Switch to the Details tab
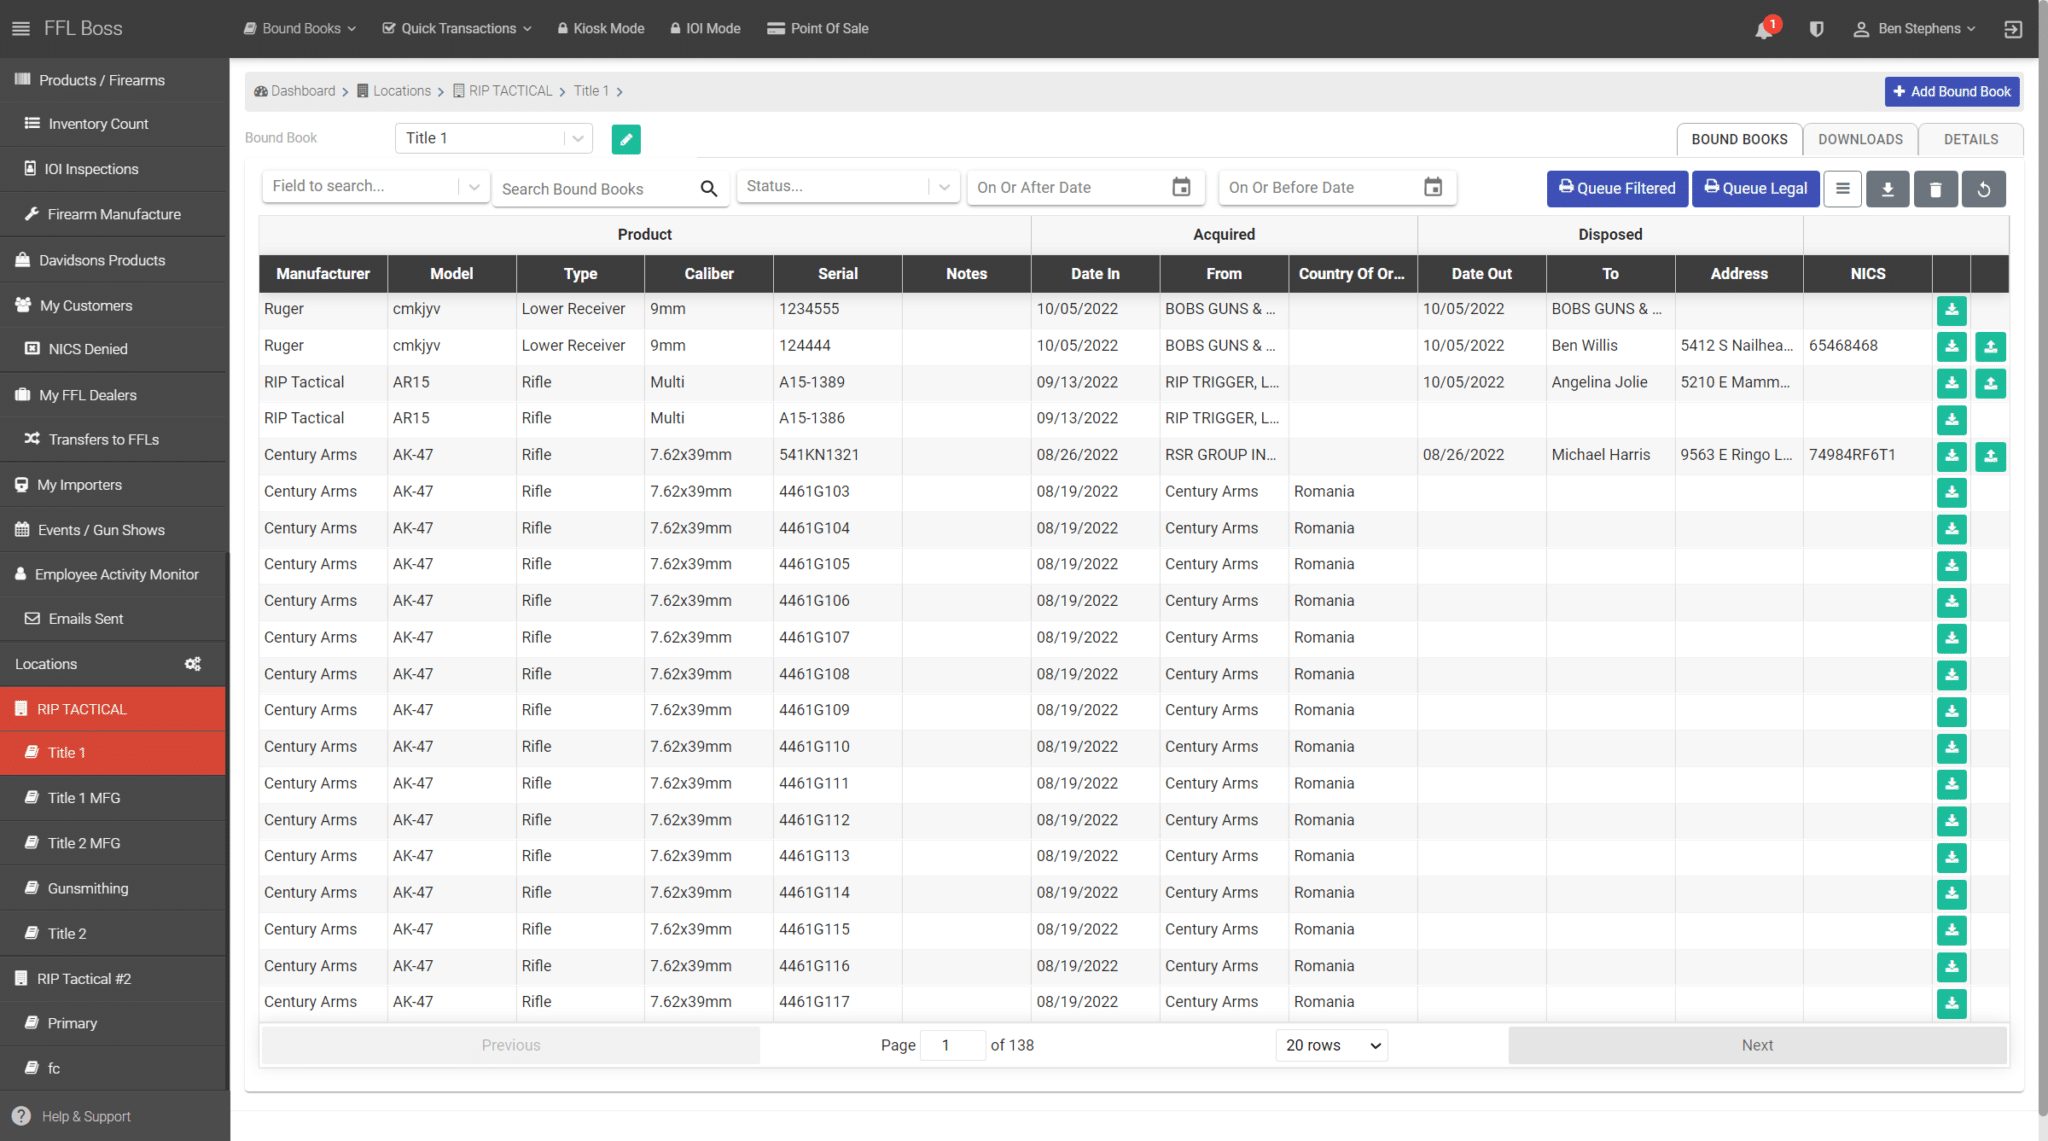This screenshot has width=2048, height=1141. click(1970, 139)
